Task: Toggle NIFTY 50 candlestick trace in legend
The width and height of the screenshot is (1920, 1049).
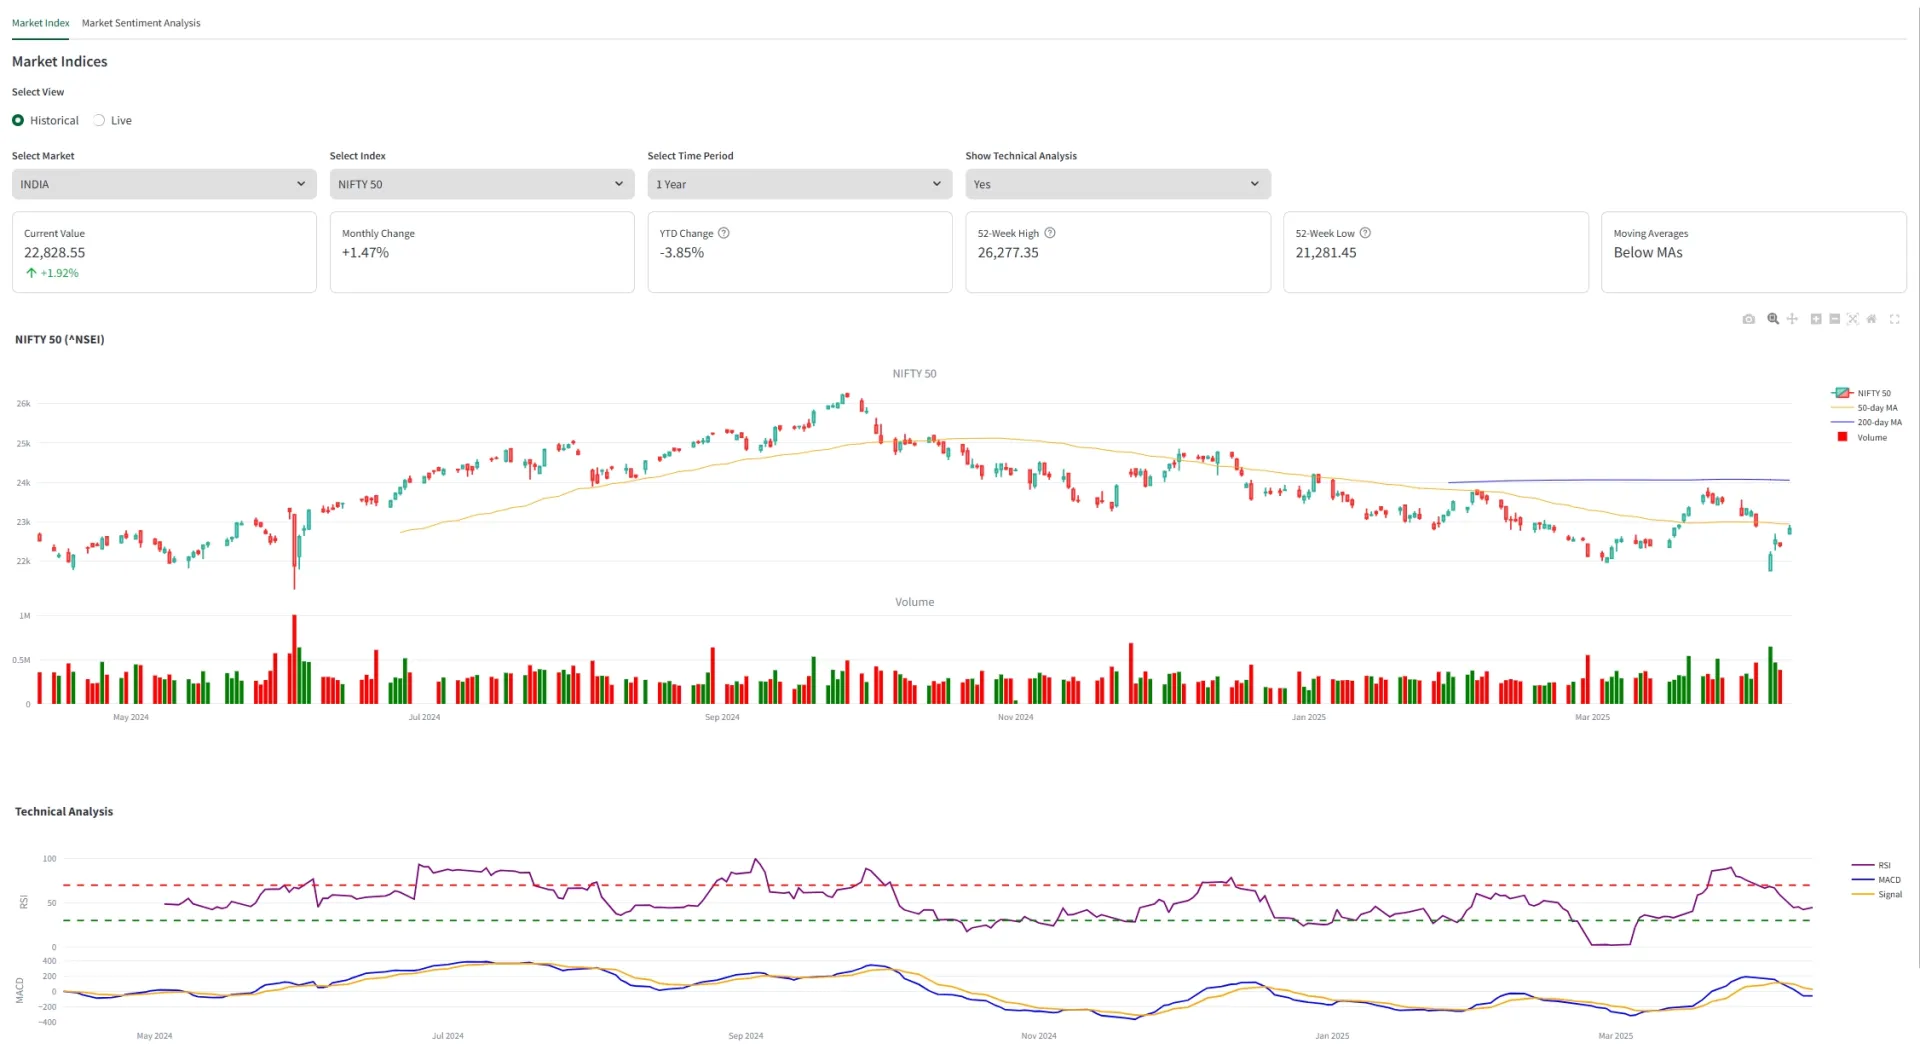Action: pyautogui.click(x=1861, y=393)
